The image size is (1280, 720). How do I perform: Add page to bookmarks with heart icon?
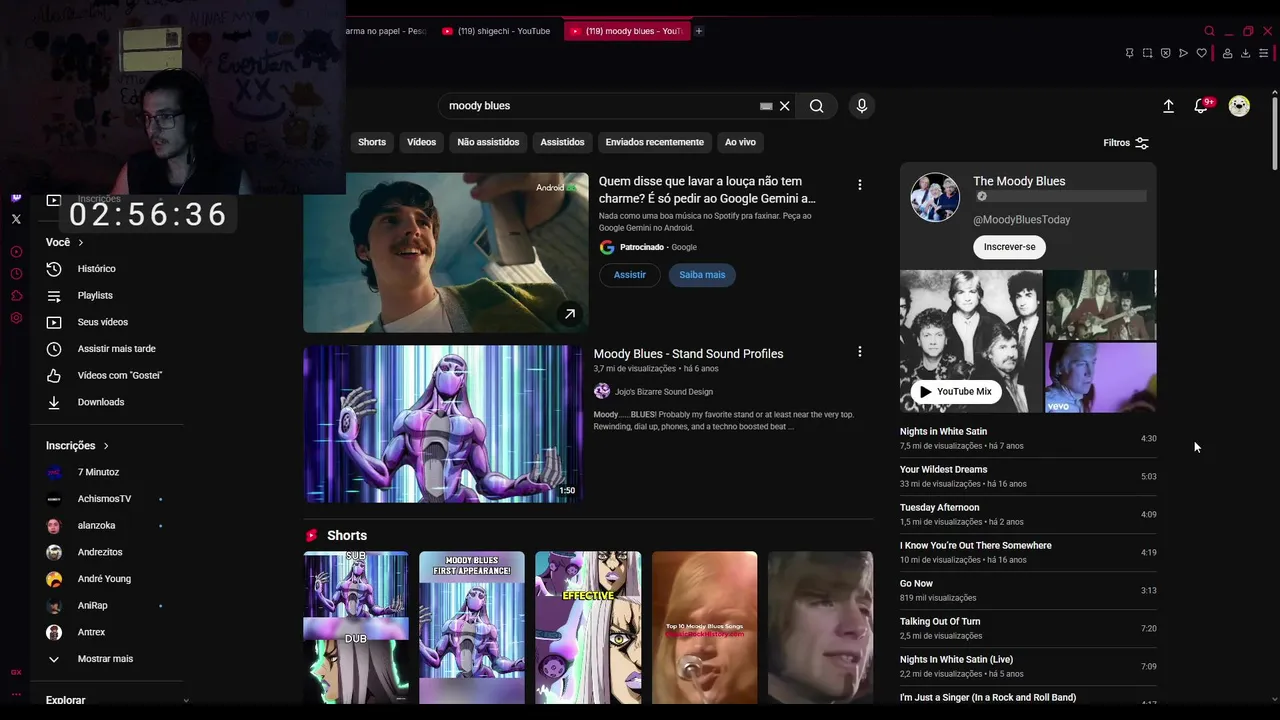(1201, 53)
